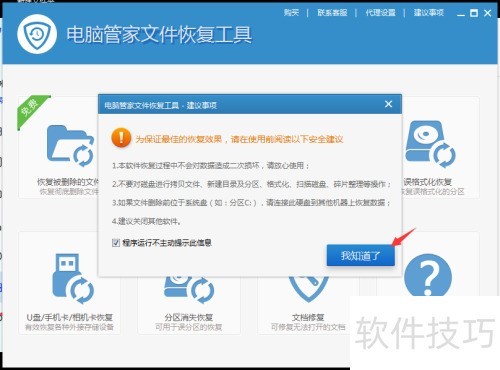Click the 误格式化恢复 label

(428, 182)
